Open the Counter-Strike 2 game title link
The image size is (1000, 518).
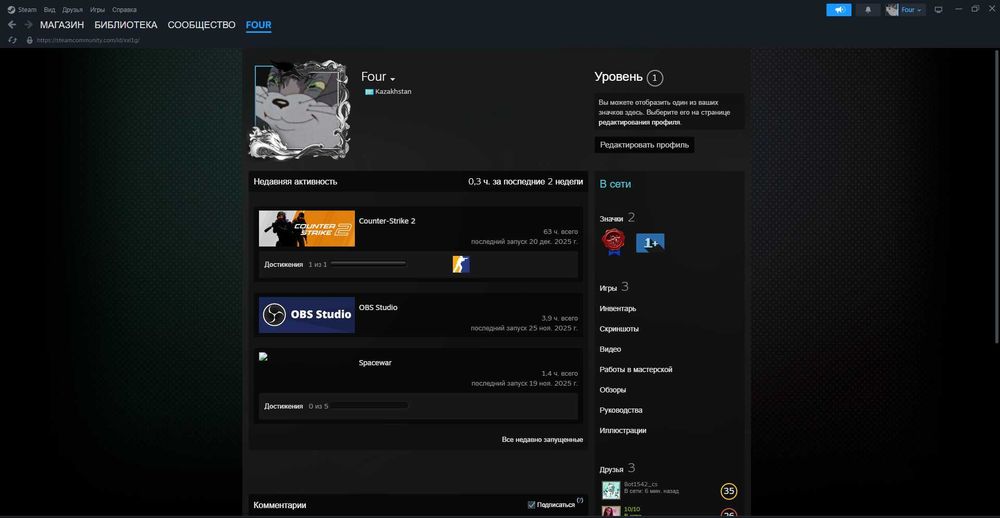point(387,221)
